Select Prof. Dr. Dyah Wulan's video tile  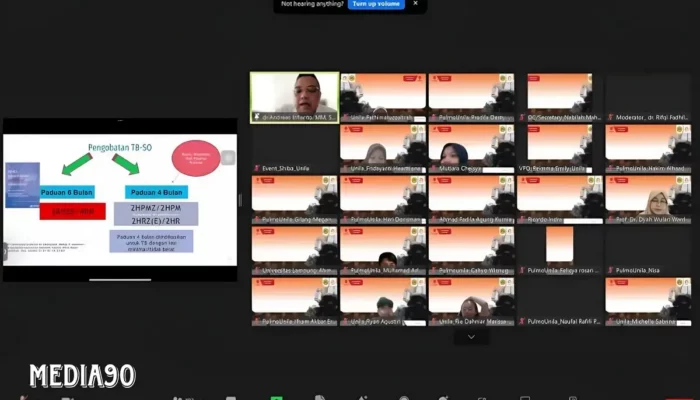point(648,195)
